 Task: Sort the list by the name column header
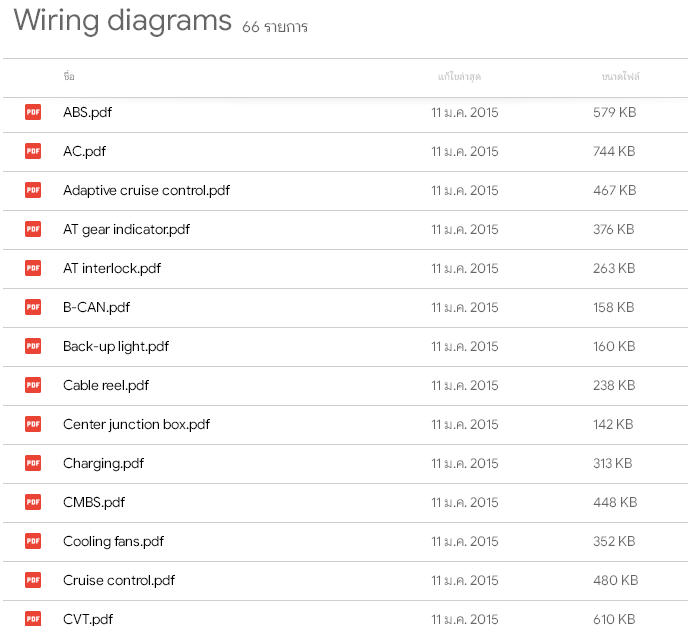tap(68, 76)
